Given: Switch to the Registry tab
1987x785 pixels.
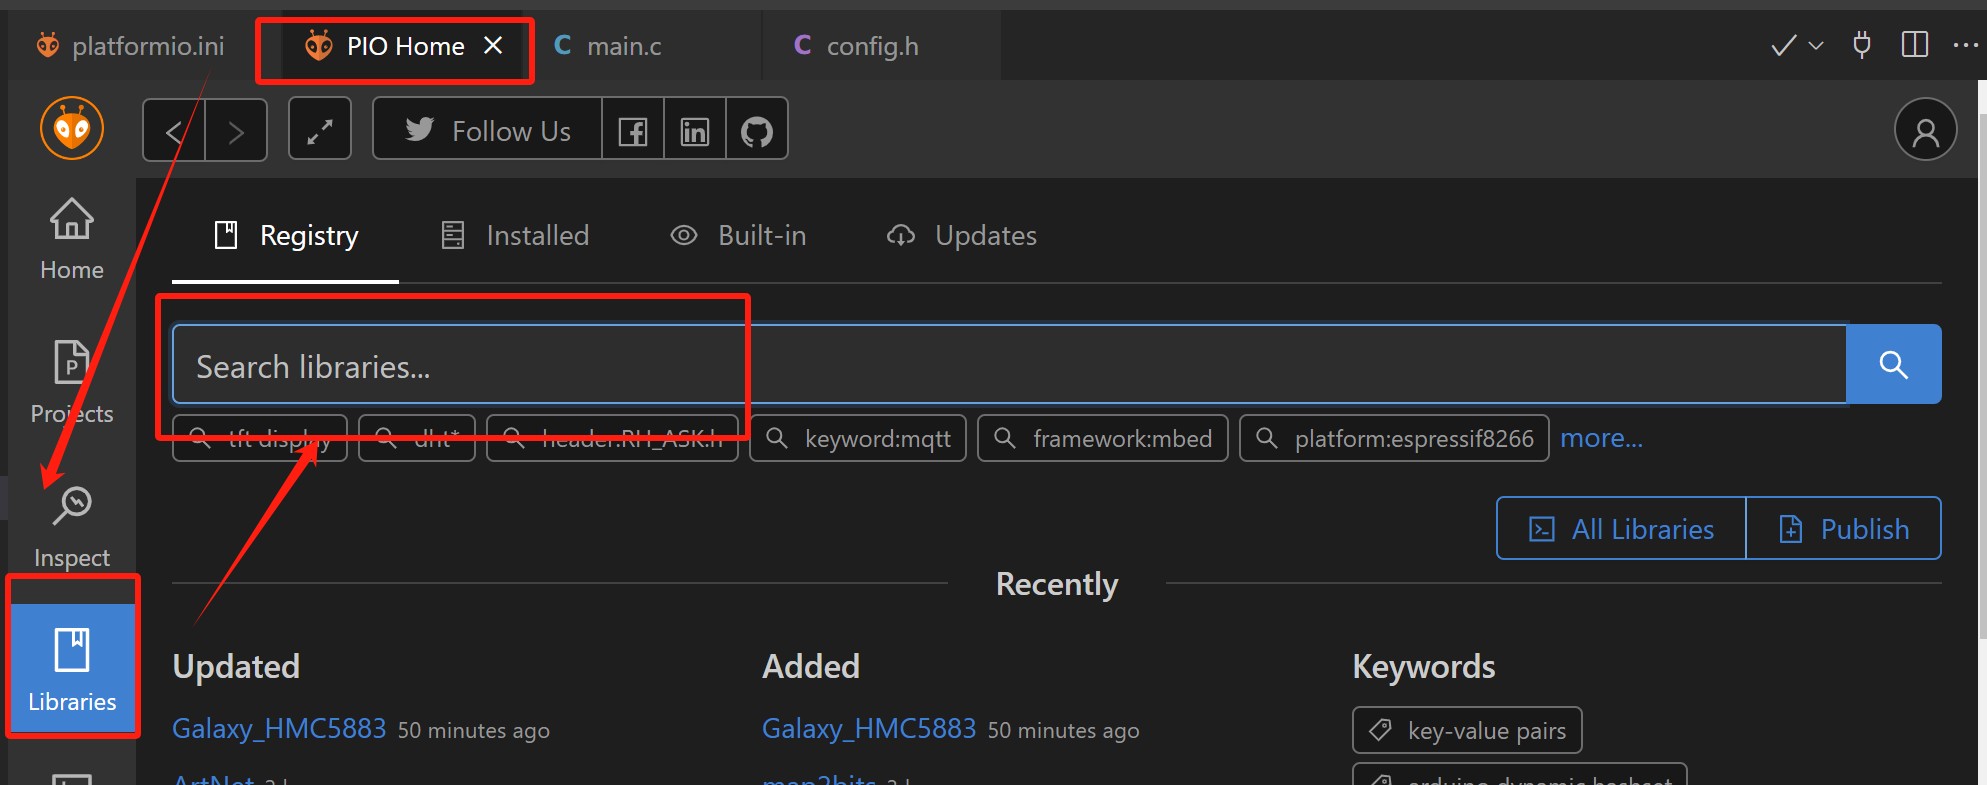Looking at the screenshot, I should tap(286, 236).
